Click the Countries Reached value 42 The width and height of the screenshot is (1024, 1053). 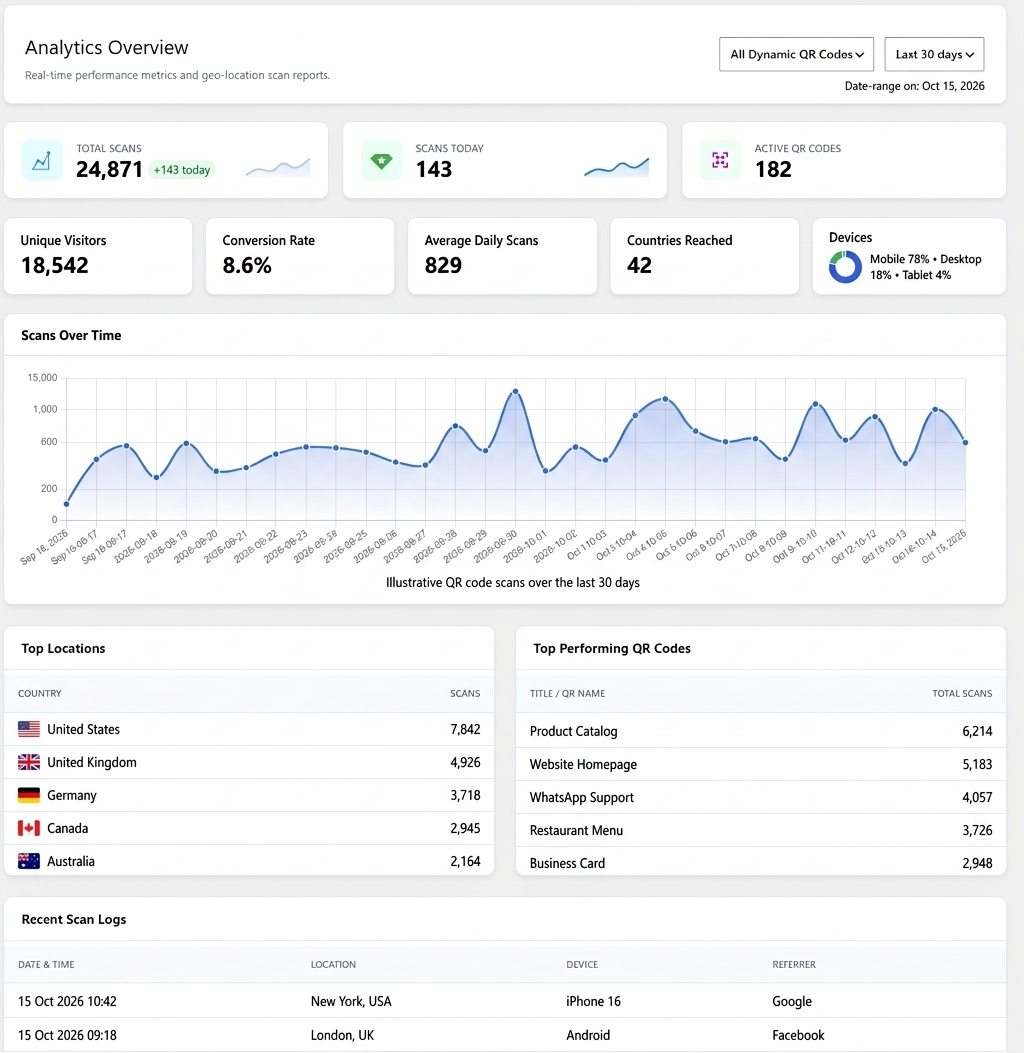tap(639, 266)
